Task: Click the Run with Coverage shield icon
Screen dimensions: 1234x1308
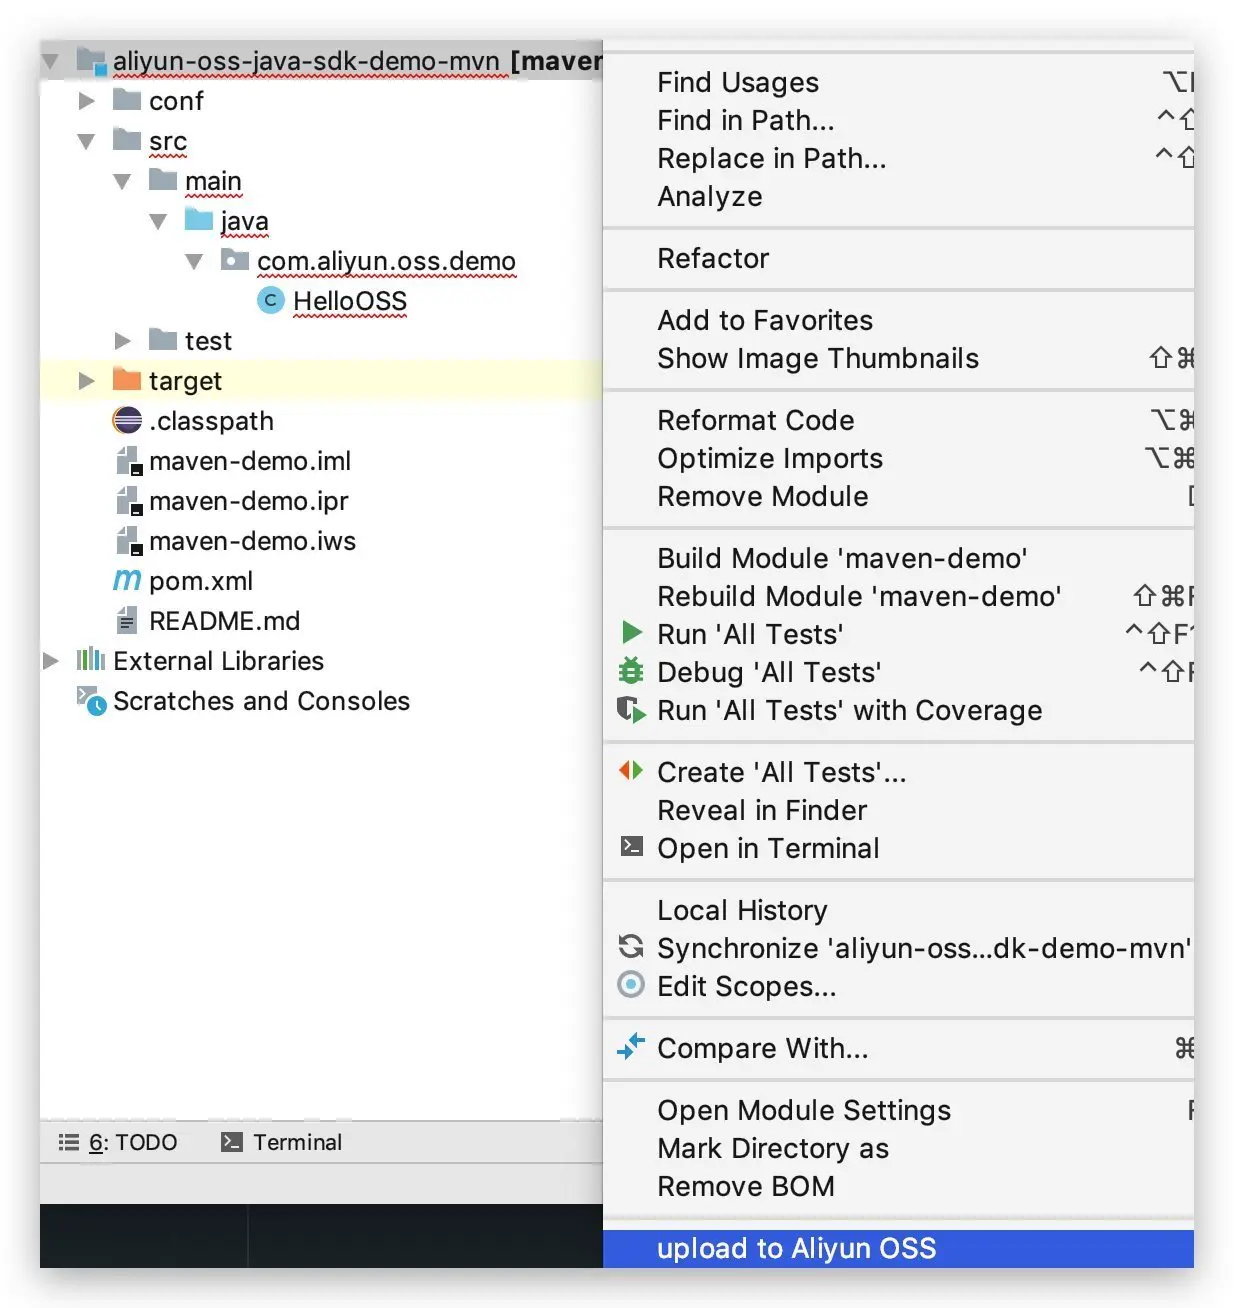Action: coord(631,710)
